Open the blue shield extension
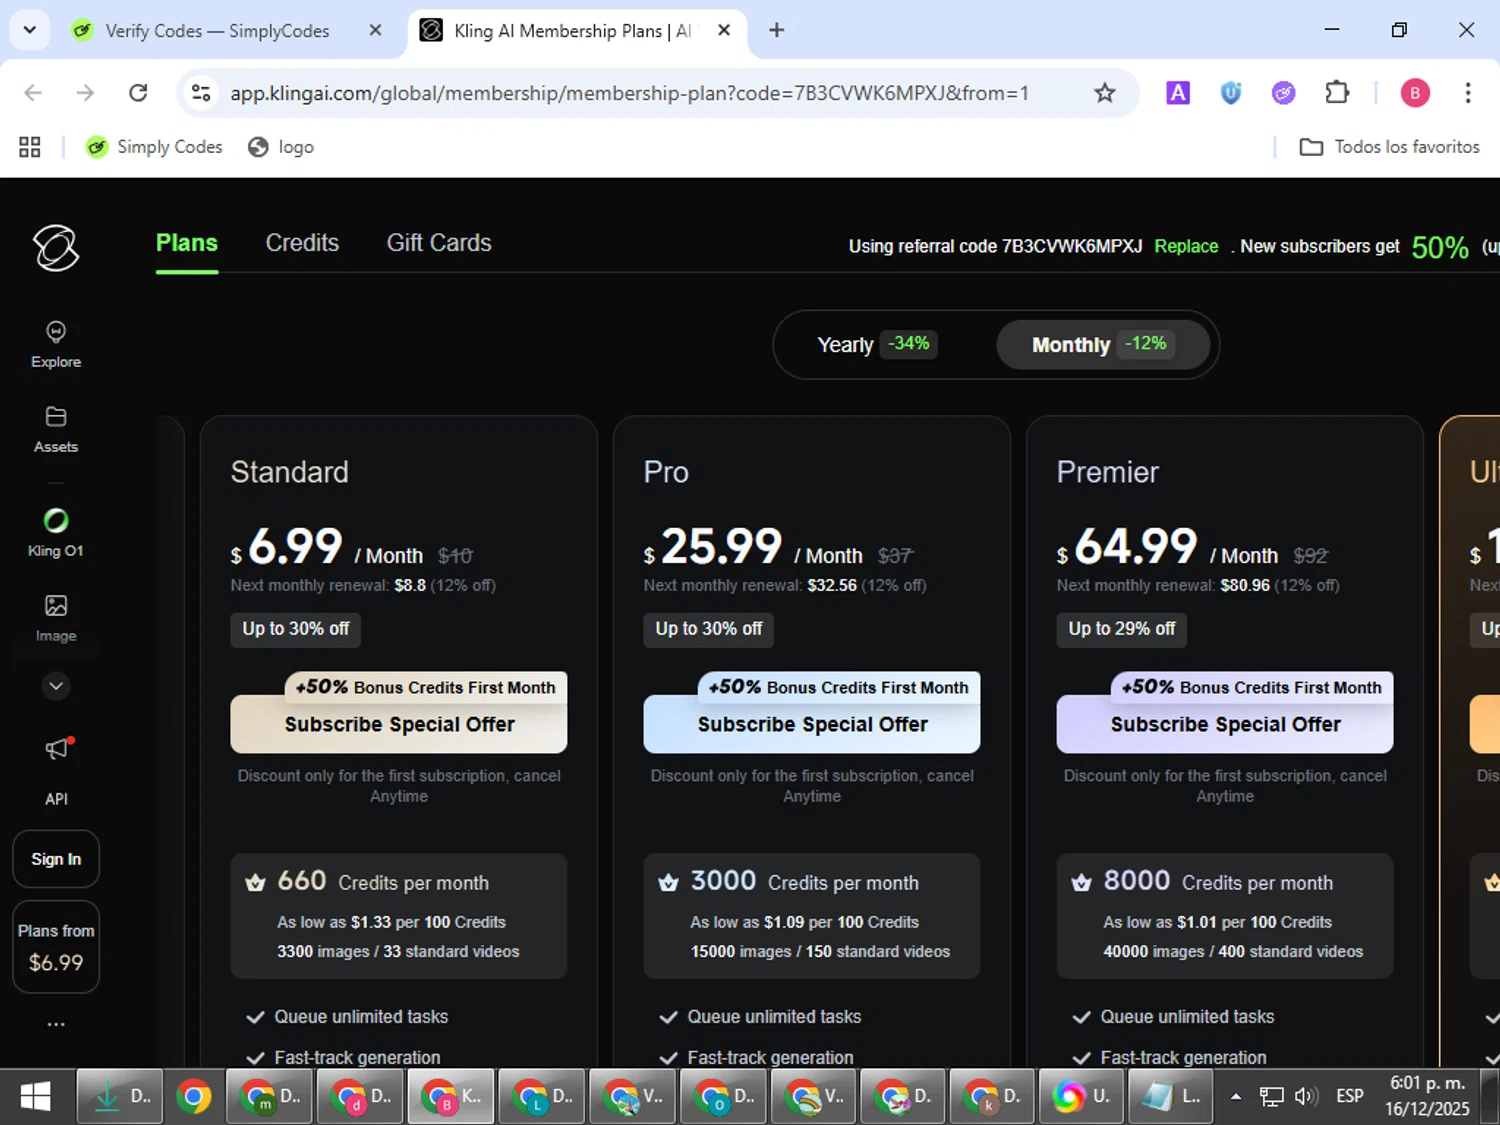Image resolution: width=1500 pixels, height=1125 pixels. (x=1231, y=93)
